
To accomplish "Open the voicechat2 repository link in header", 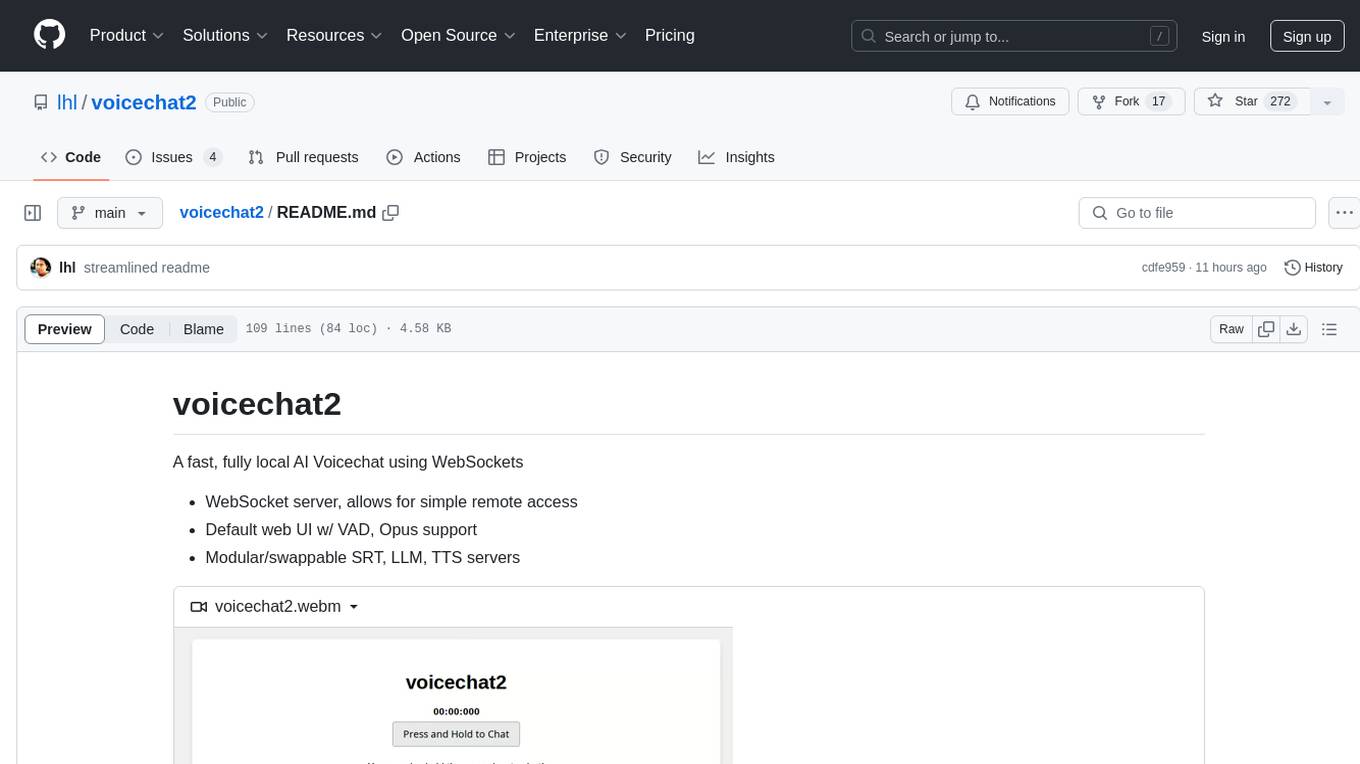I will [144, 102].
